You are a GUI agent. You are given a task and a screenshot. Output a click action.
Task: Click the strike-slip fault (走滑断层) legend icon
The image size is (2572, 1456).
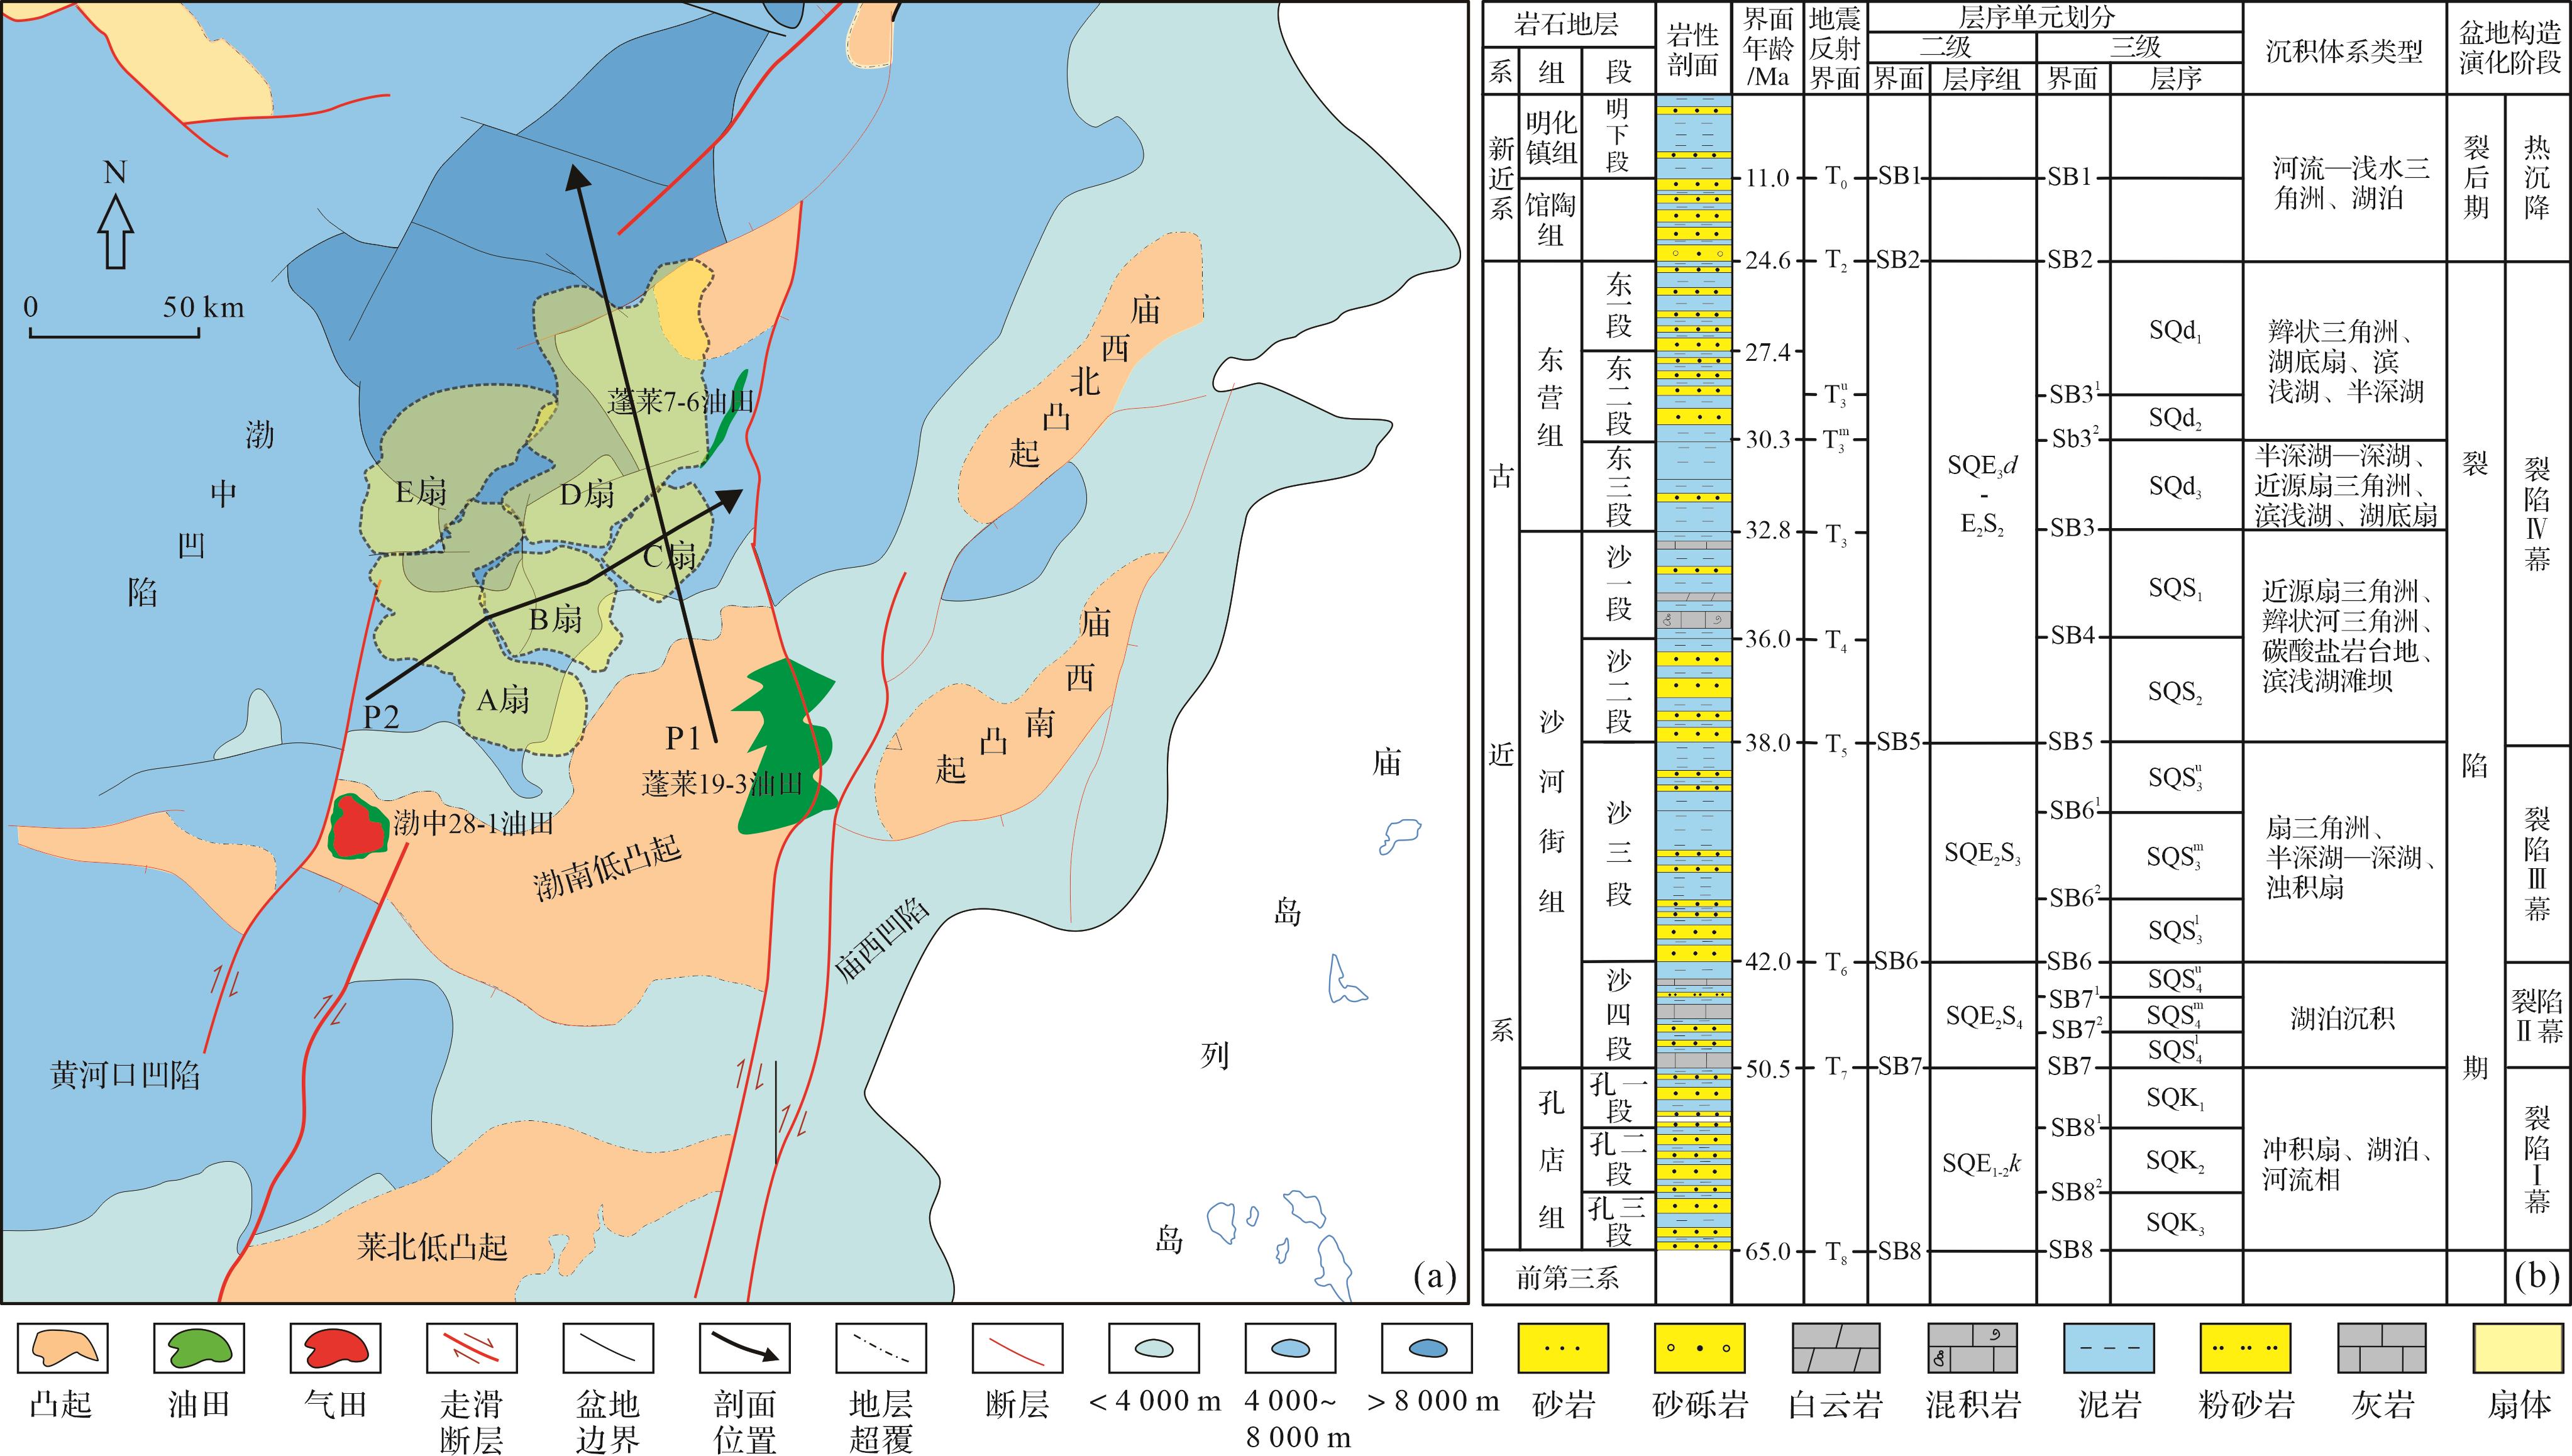(471, 1348)
